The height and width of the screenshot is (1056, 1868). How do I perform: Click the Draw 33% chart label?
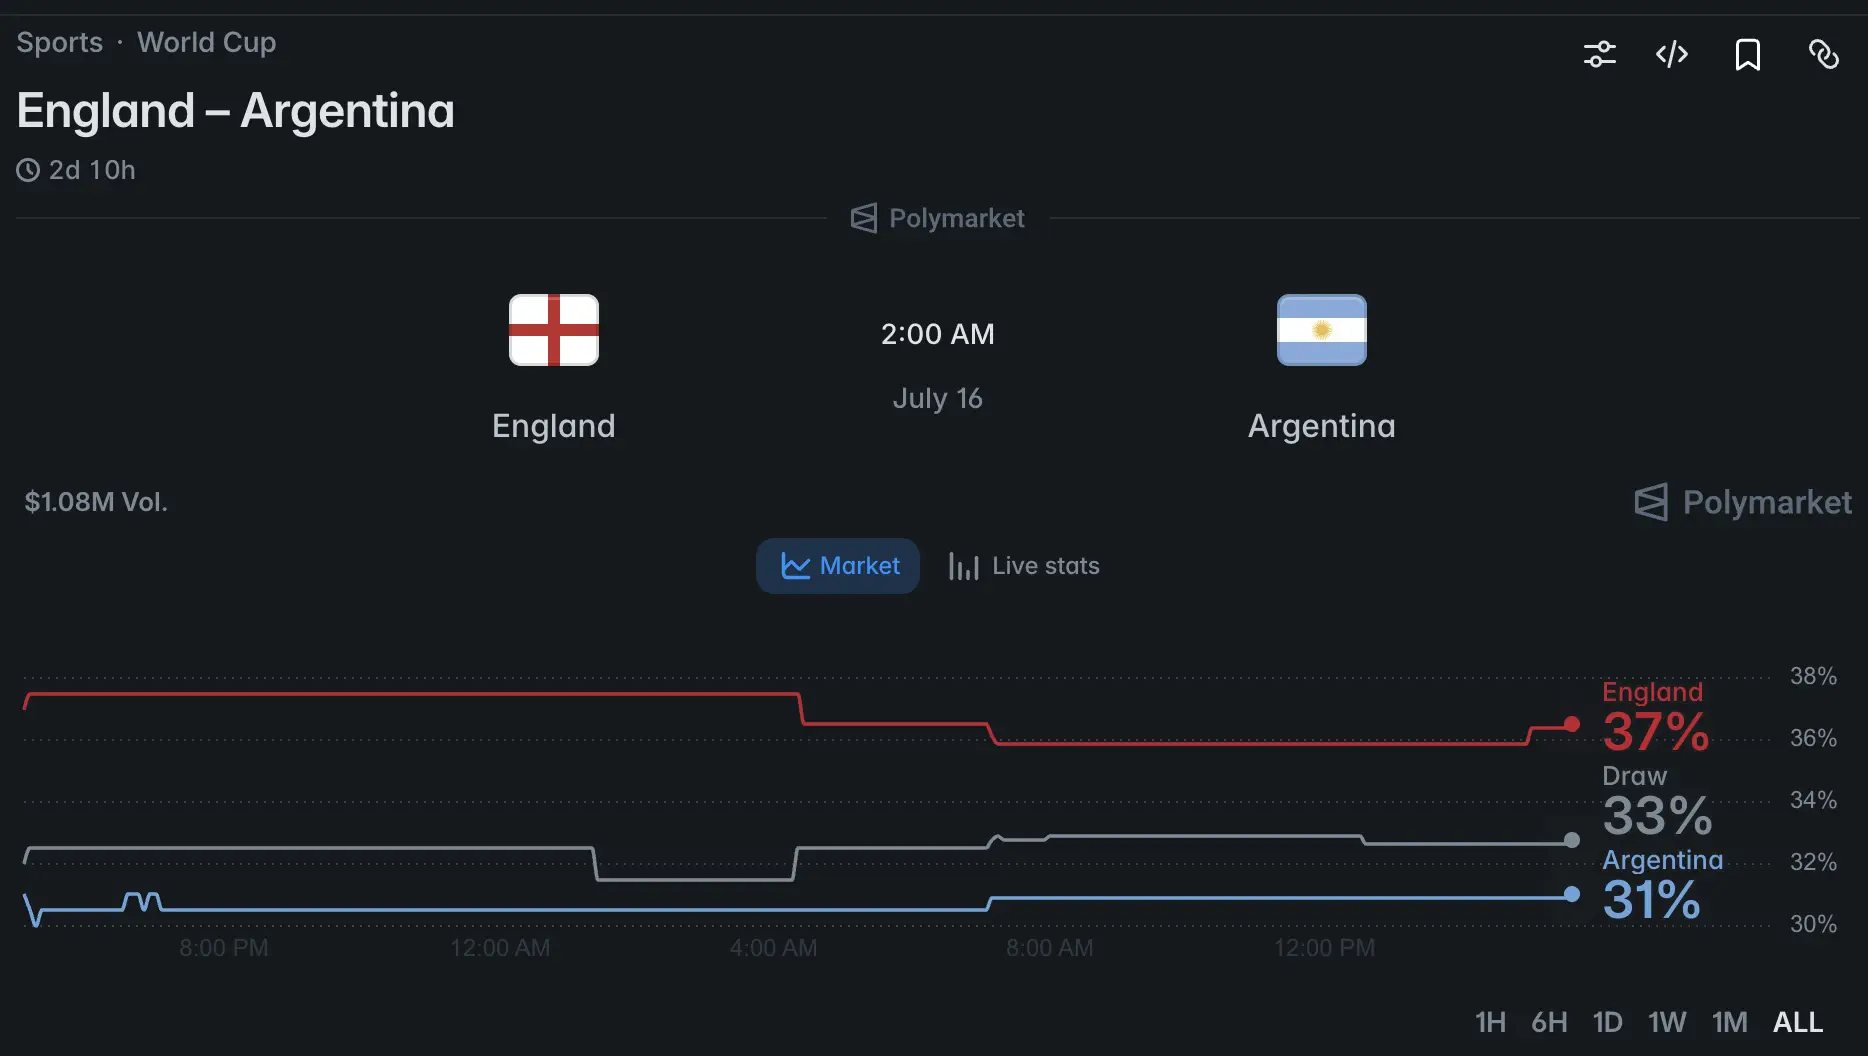click(1657, 801)
